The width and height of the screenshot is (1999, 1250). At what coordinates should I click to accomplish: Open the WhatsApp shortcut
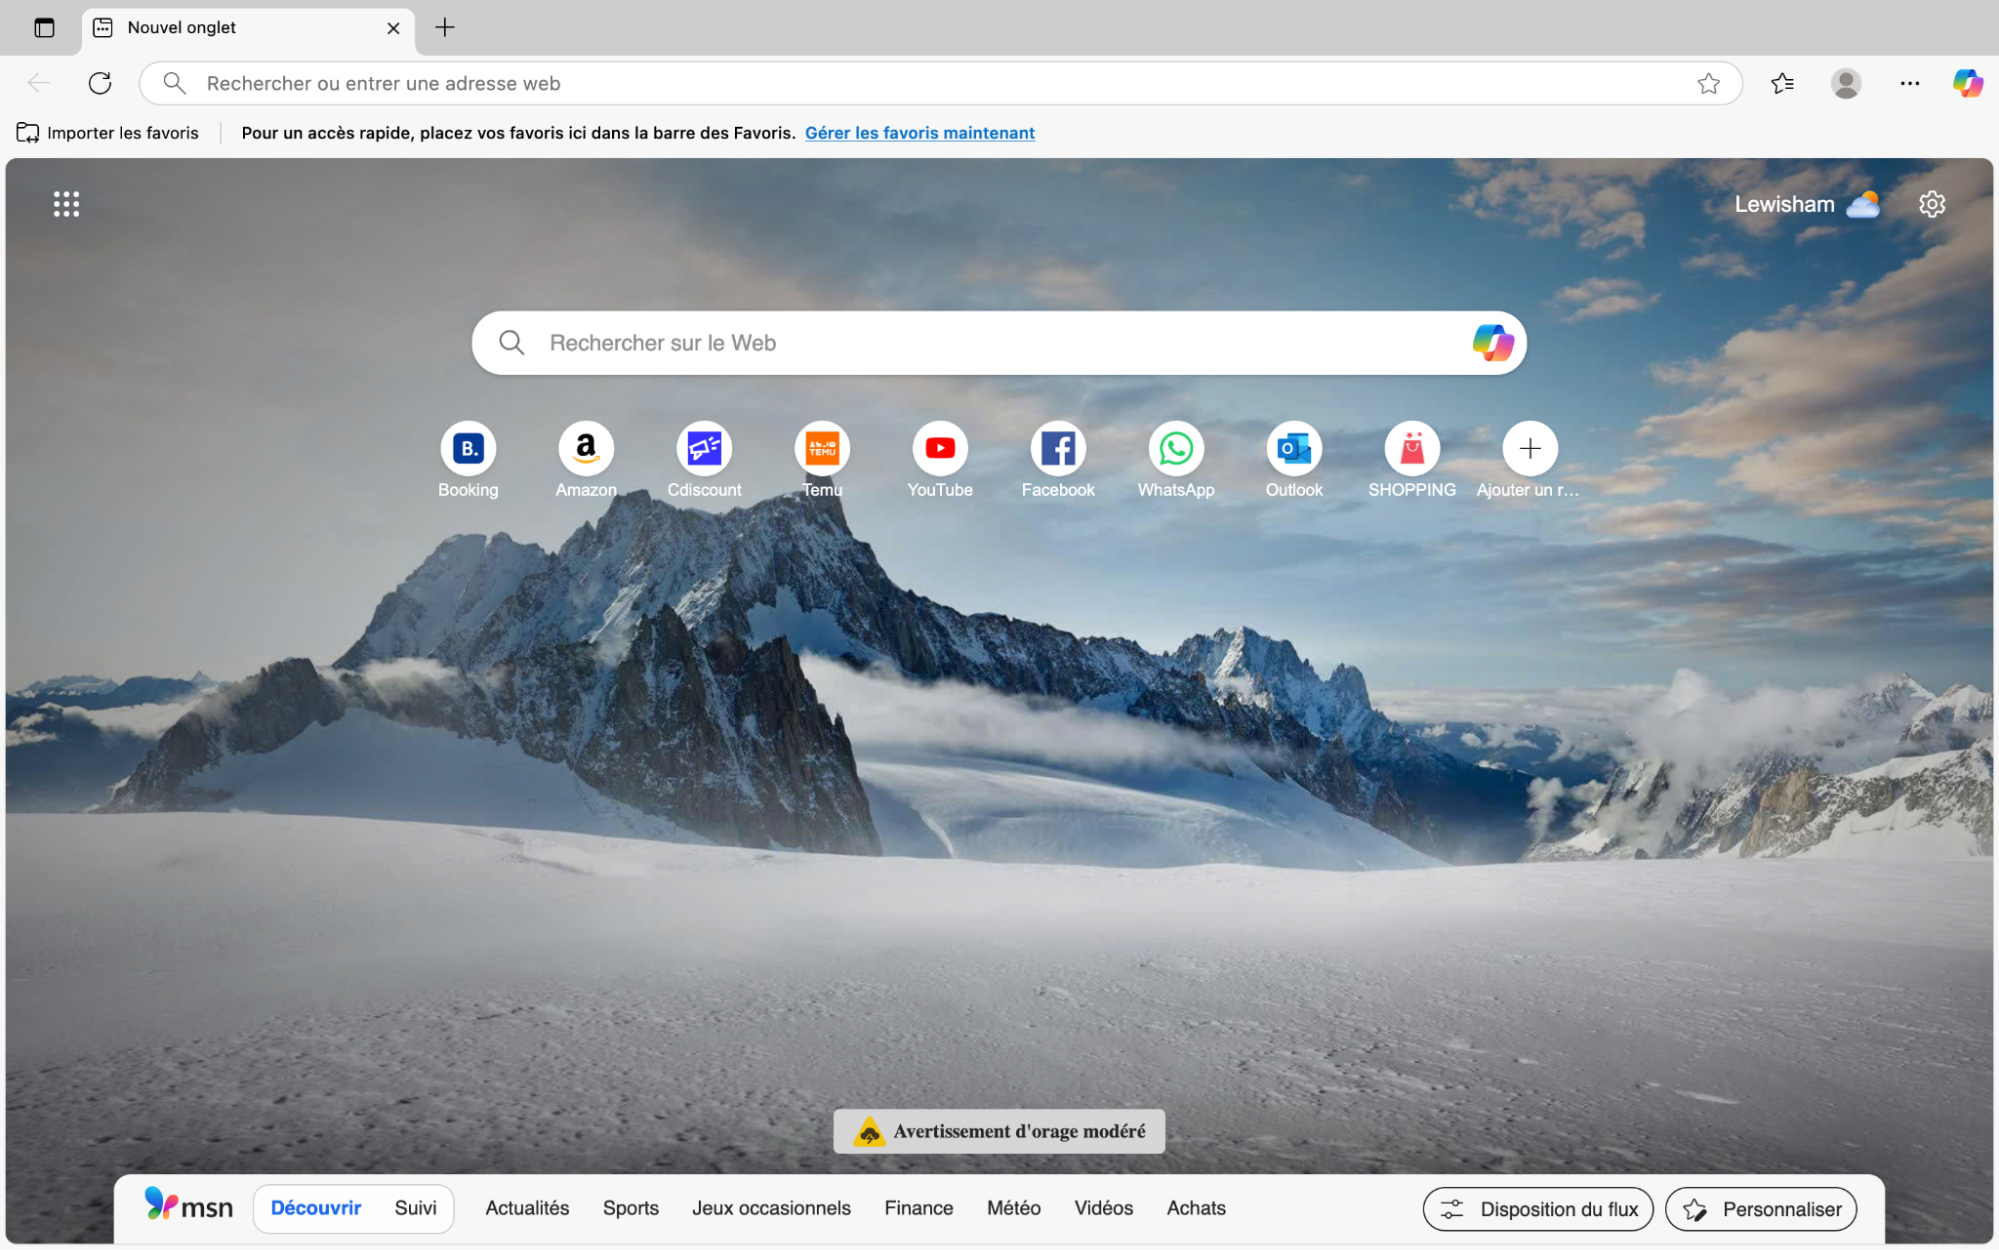click(x=1175, y=448)
